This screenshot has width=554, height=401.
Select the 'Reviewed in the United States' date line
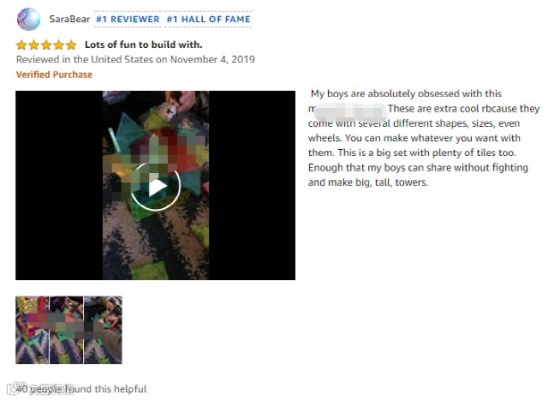135,59
